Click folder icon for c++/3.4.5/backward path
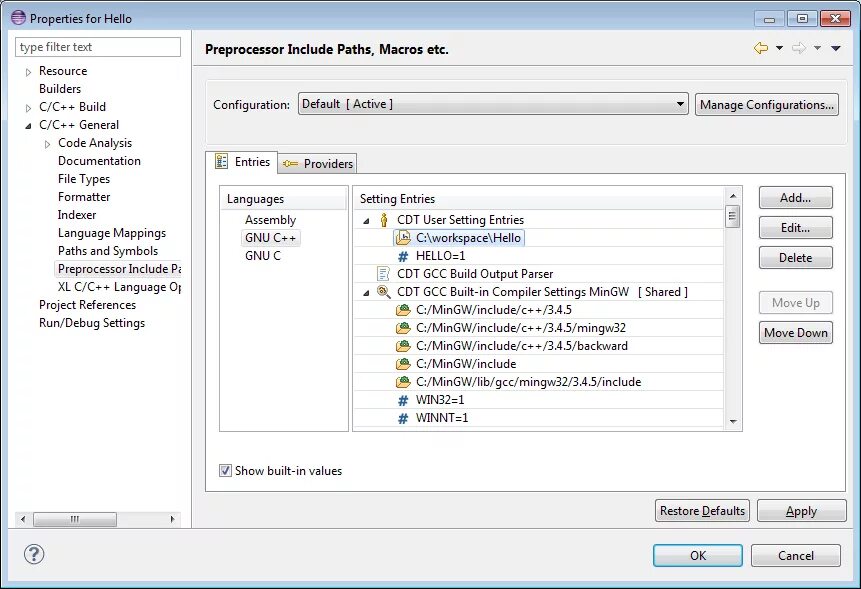Image resolution: width=861 pixels, height=589 pixels. coord(403,346)
